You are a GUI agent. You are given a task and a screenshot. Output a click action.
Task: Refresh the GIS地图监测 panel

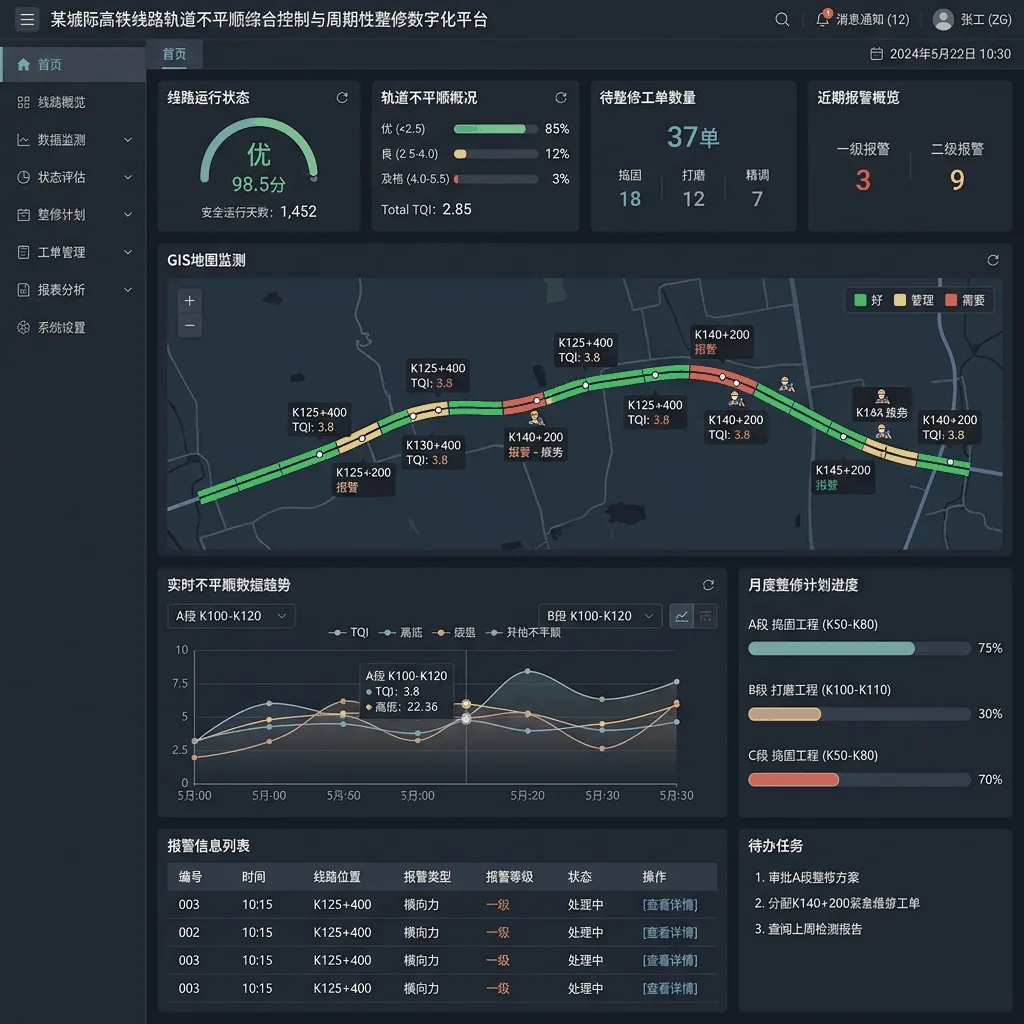[x=993, y=261]
